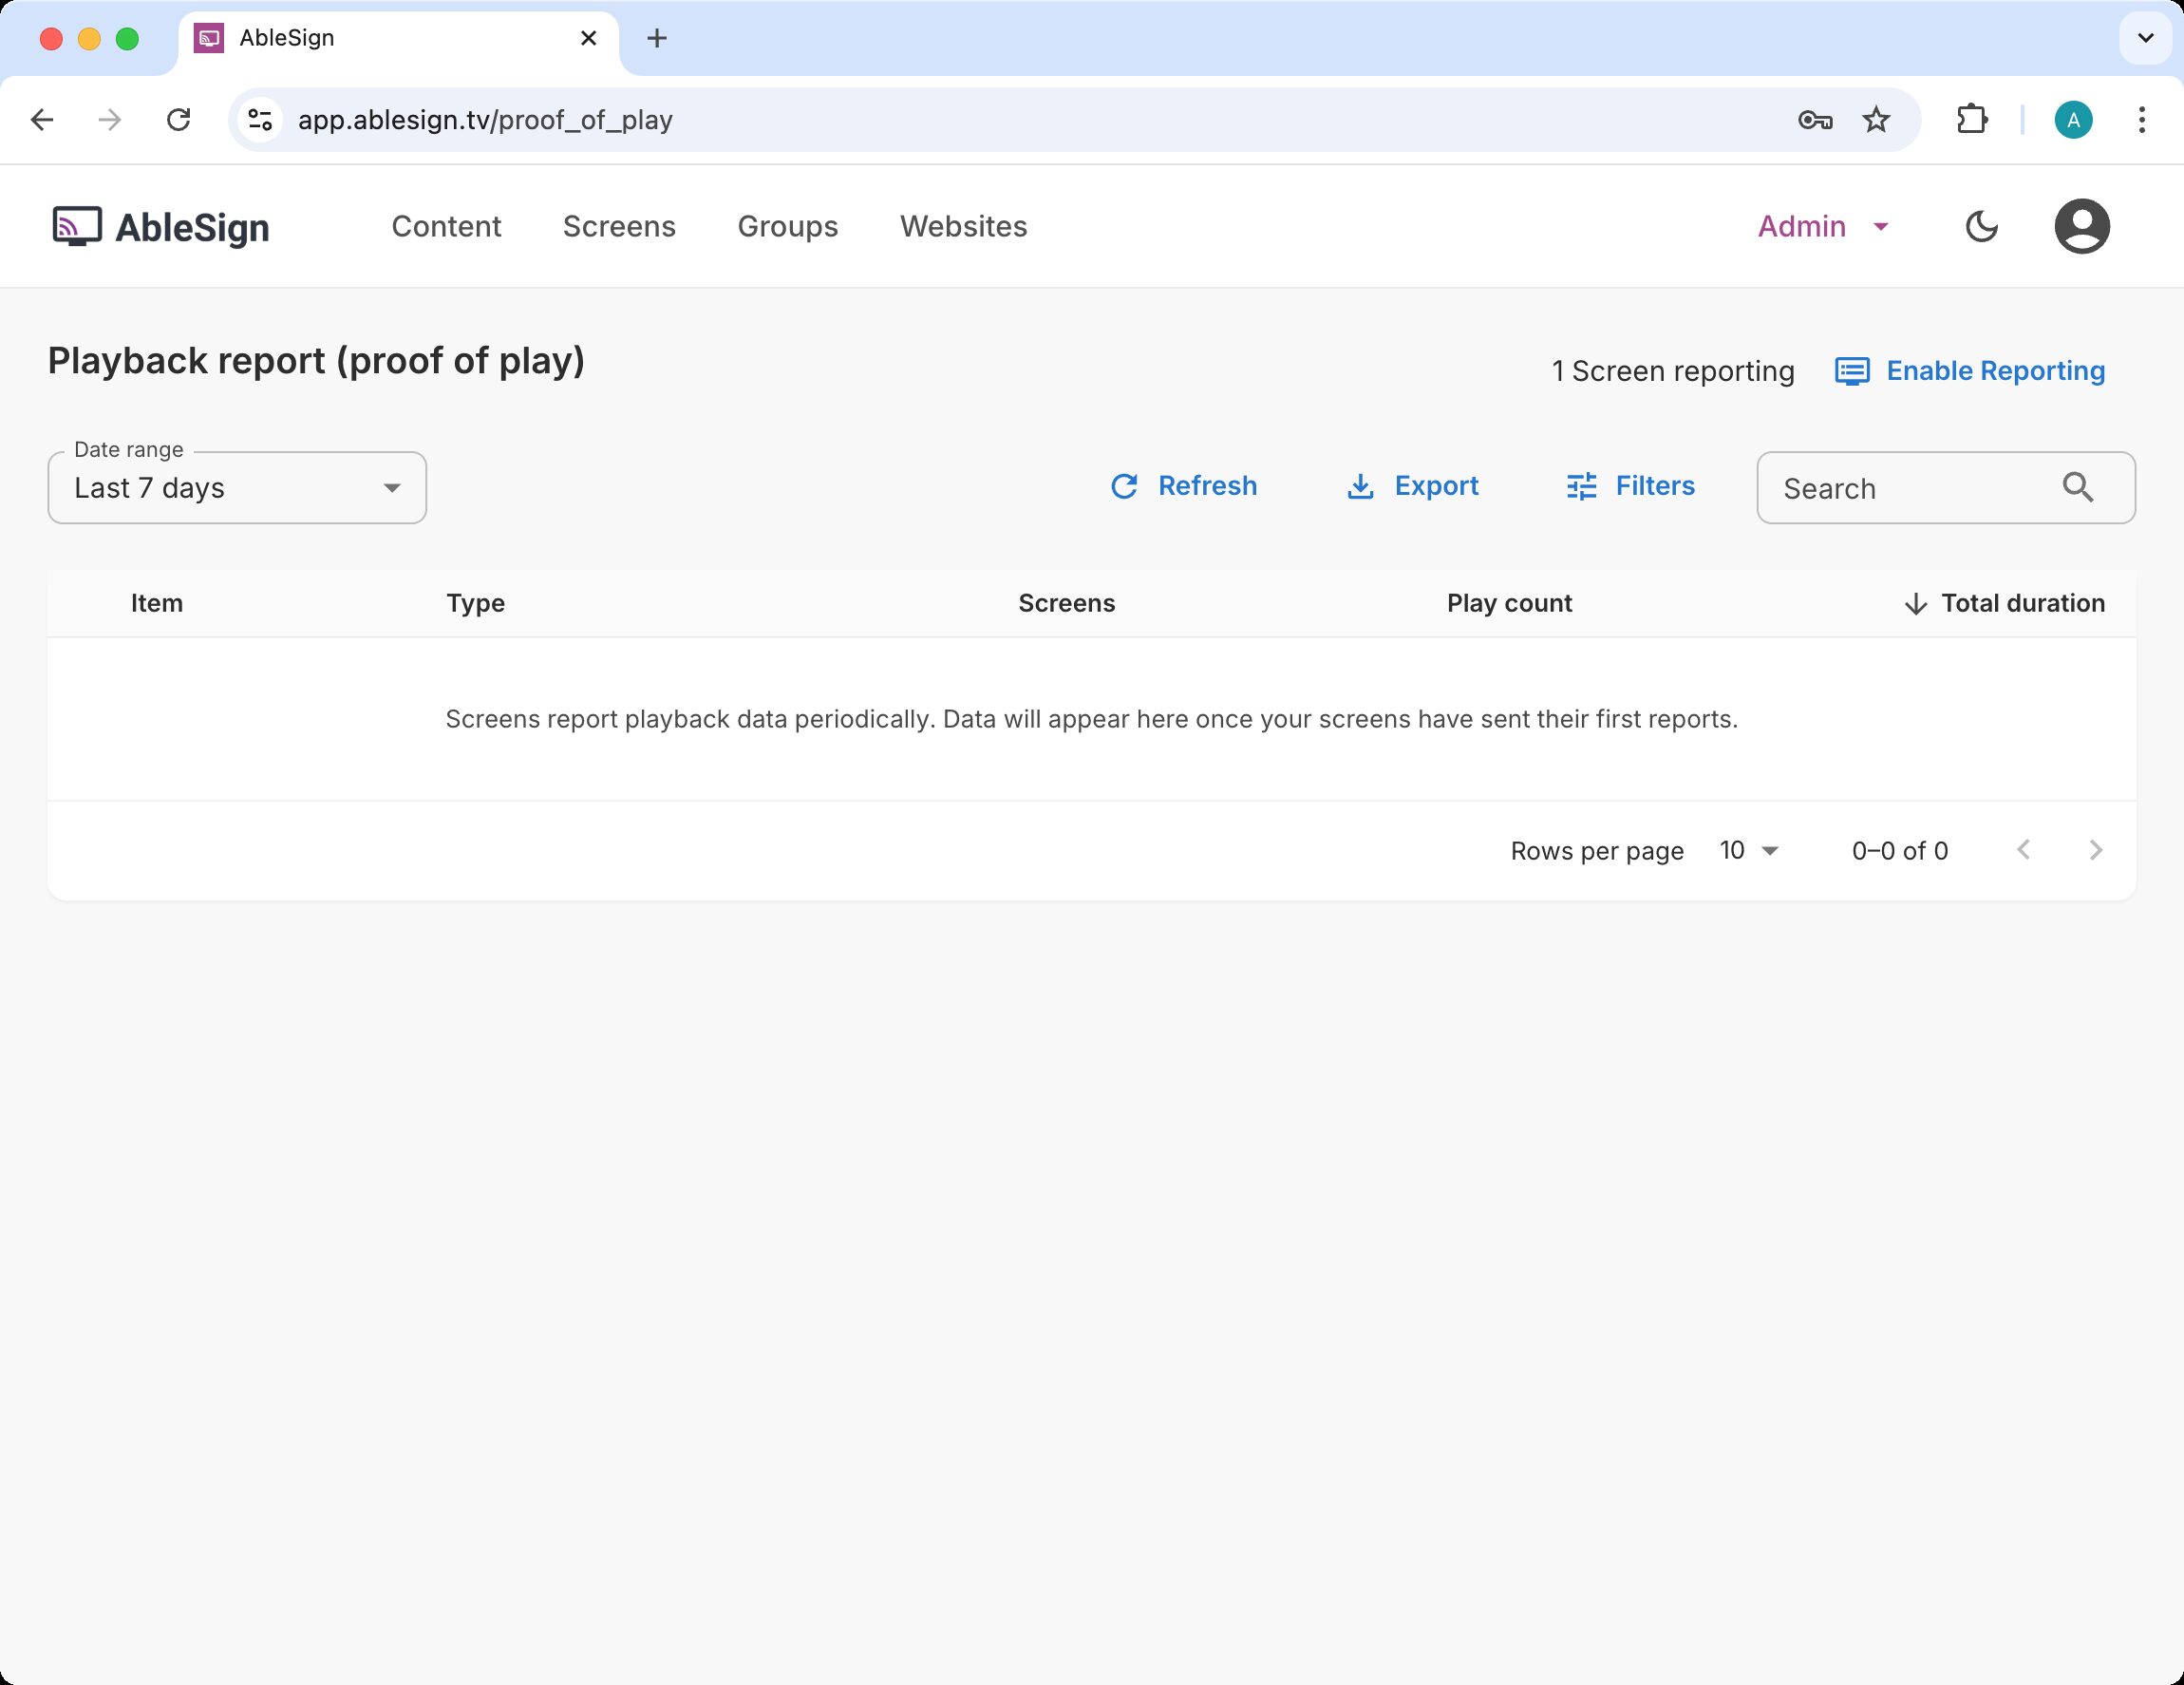Click the Refresh button
The width and height of the screenshot is (2184, 1685).
point(1183,486)
